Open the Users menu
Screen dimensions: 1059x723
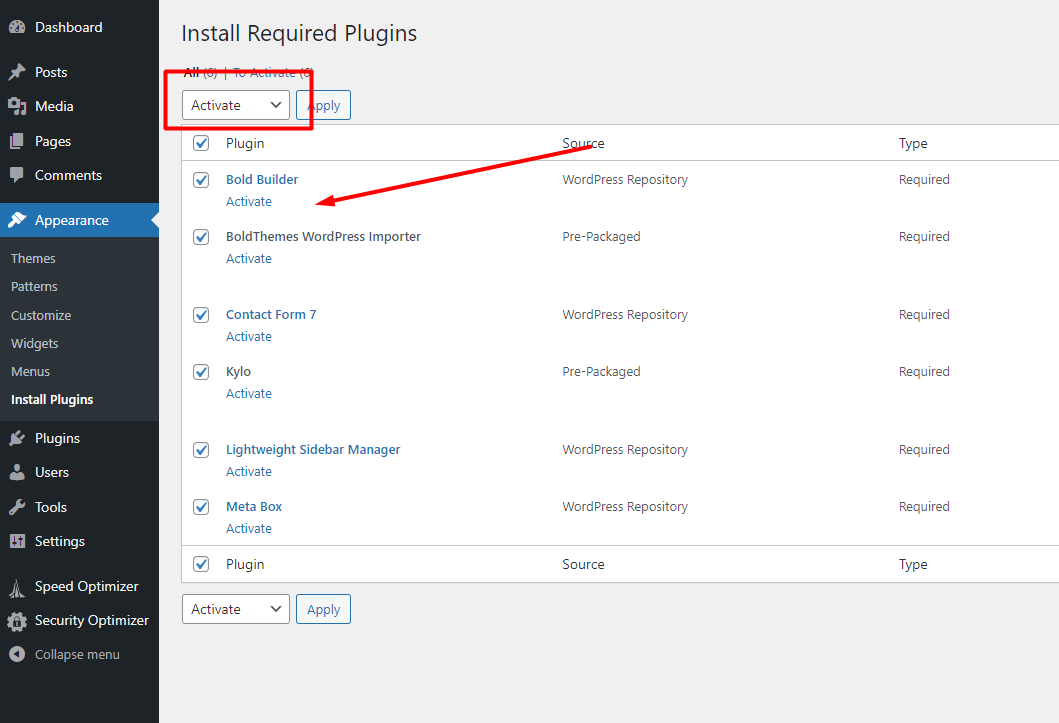pyautogui.click(x=52, y=472)
